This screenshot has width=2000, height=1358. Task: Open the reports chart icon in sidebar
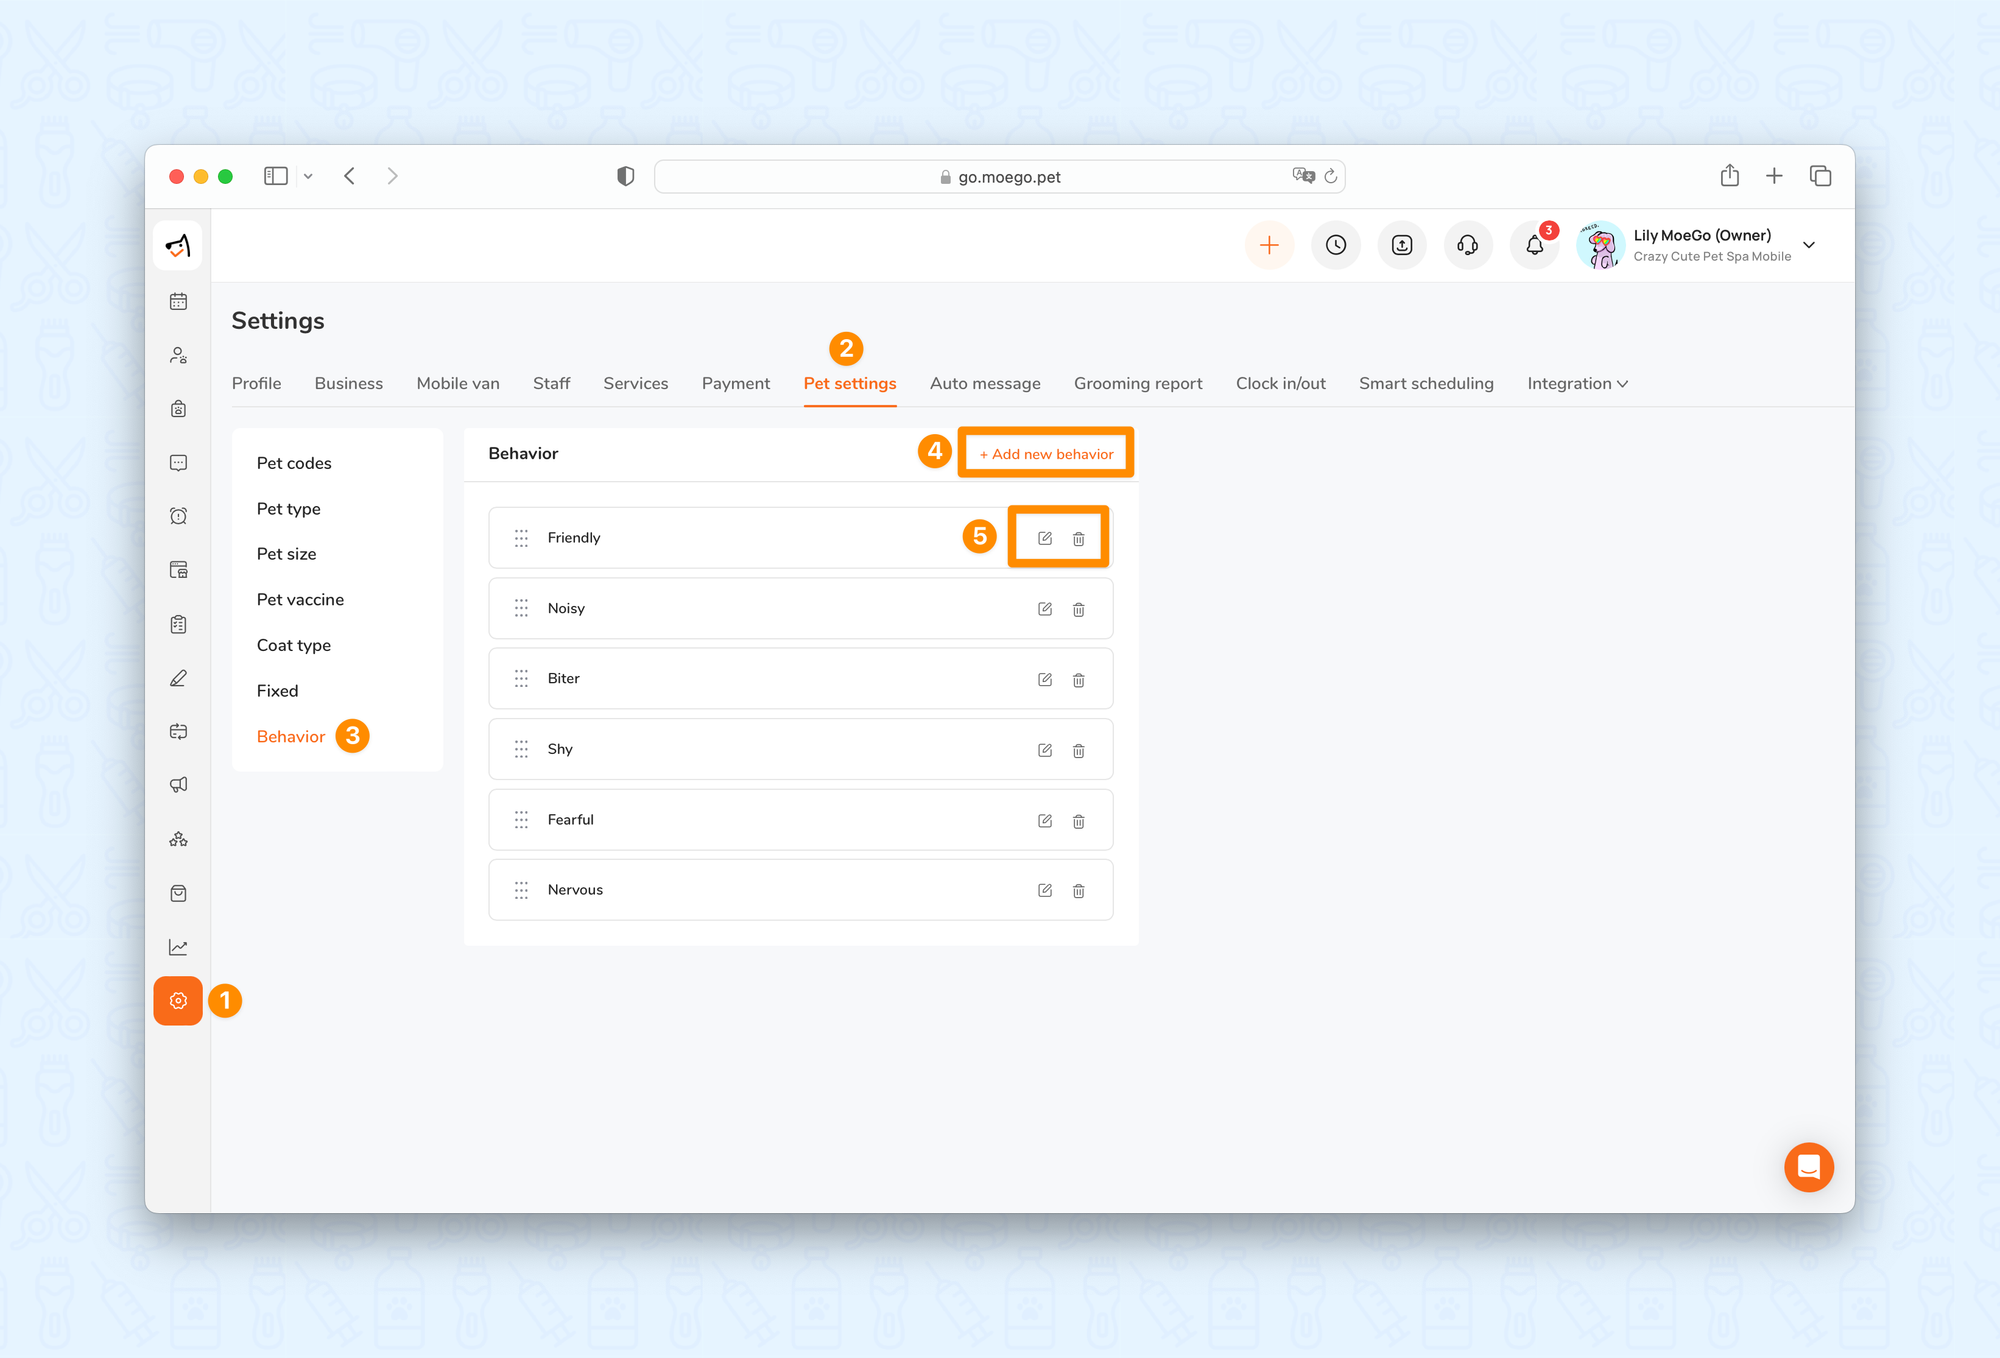[x=178, y=947]
